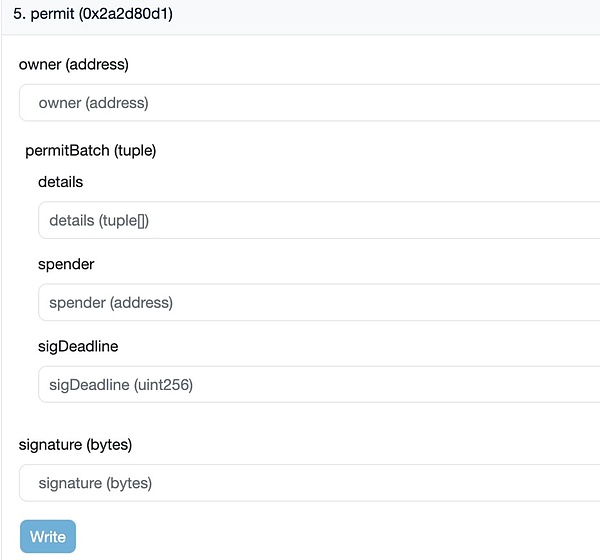Click the "spender" label text

pyautogui.click(x=66, y=264)
